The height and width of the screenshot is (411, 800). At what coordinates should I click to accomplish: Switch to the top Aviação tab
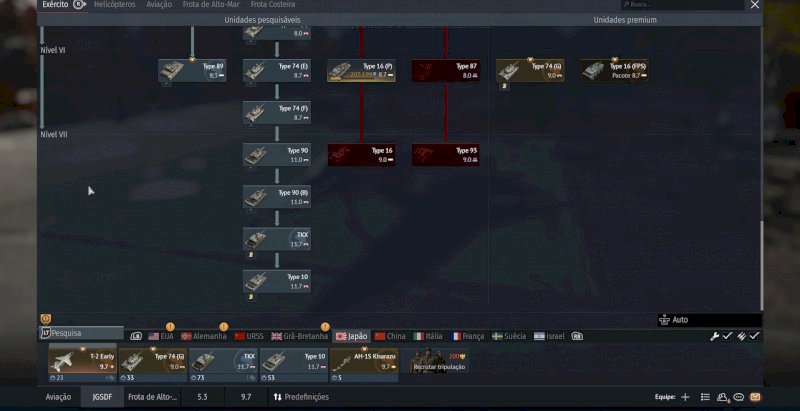click(x=159, y=5)
